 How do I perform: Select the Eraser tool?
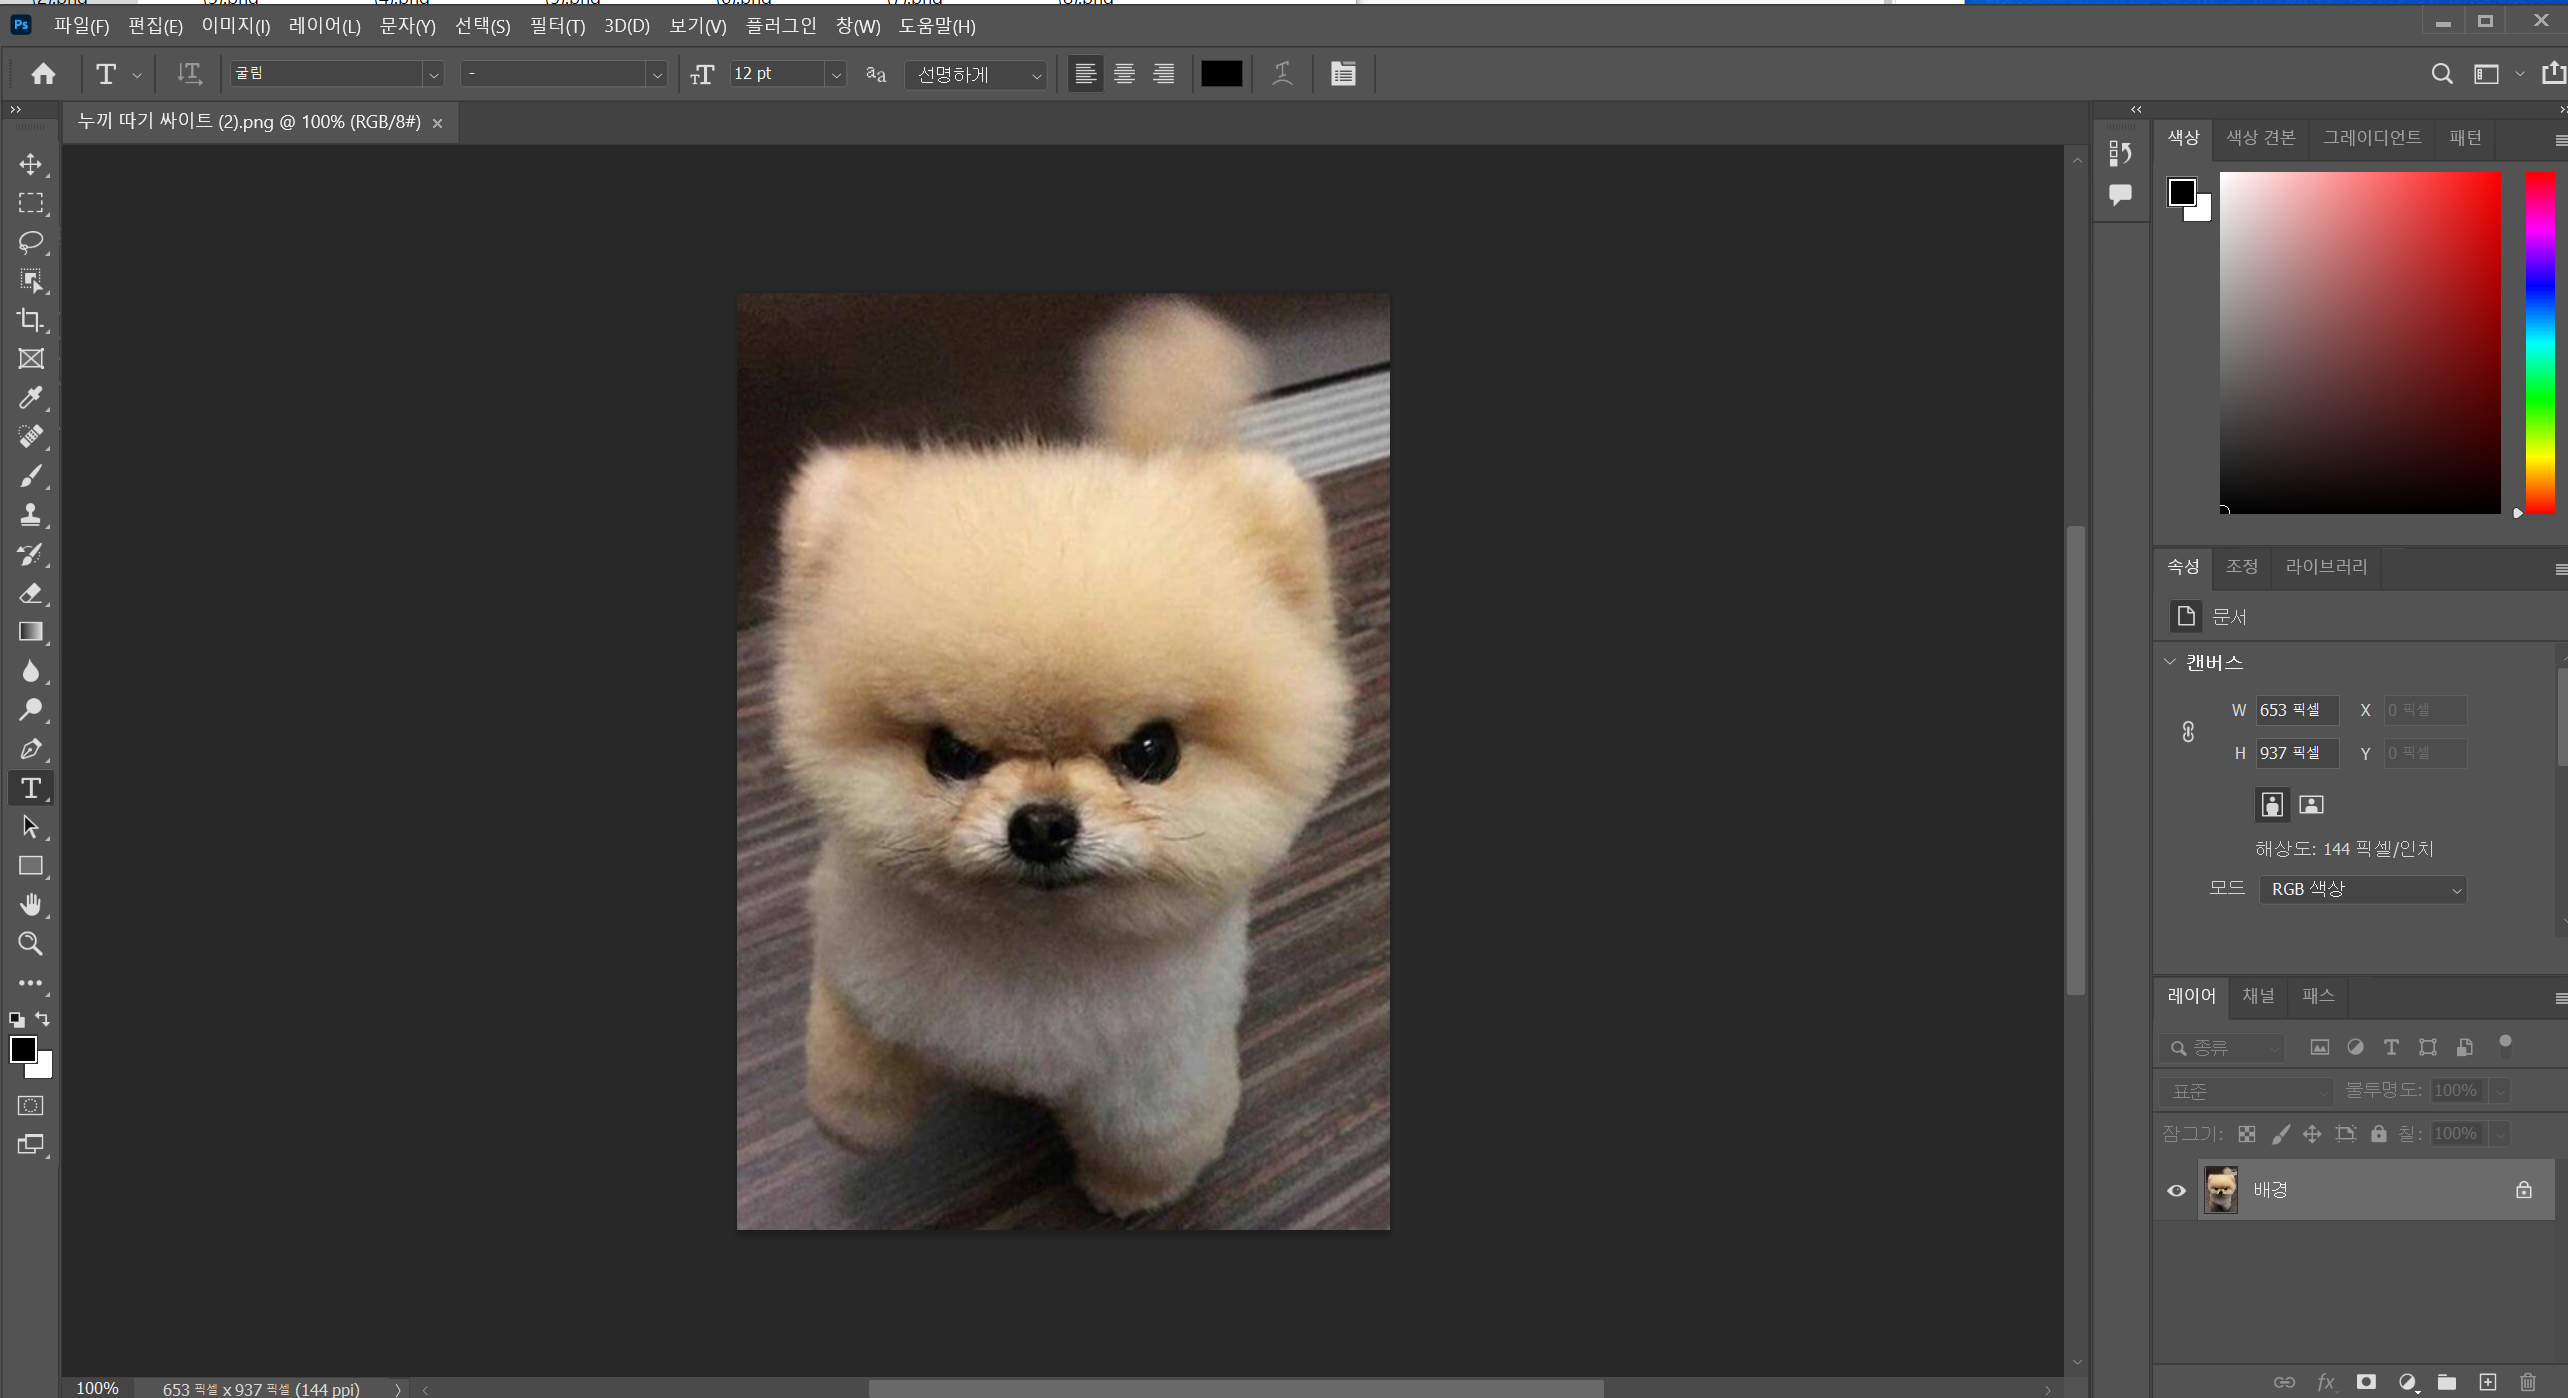[x=31, y=593]
